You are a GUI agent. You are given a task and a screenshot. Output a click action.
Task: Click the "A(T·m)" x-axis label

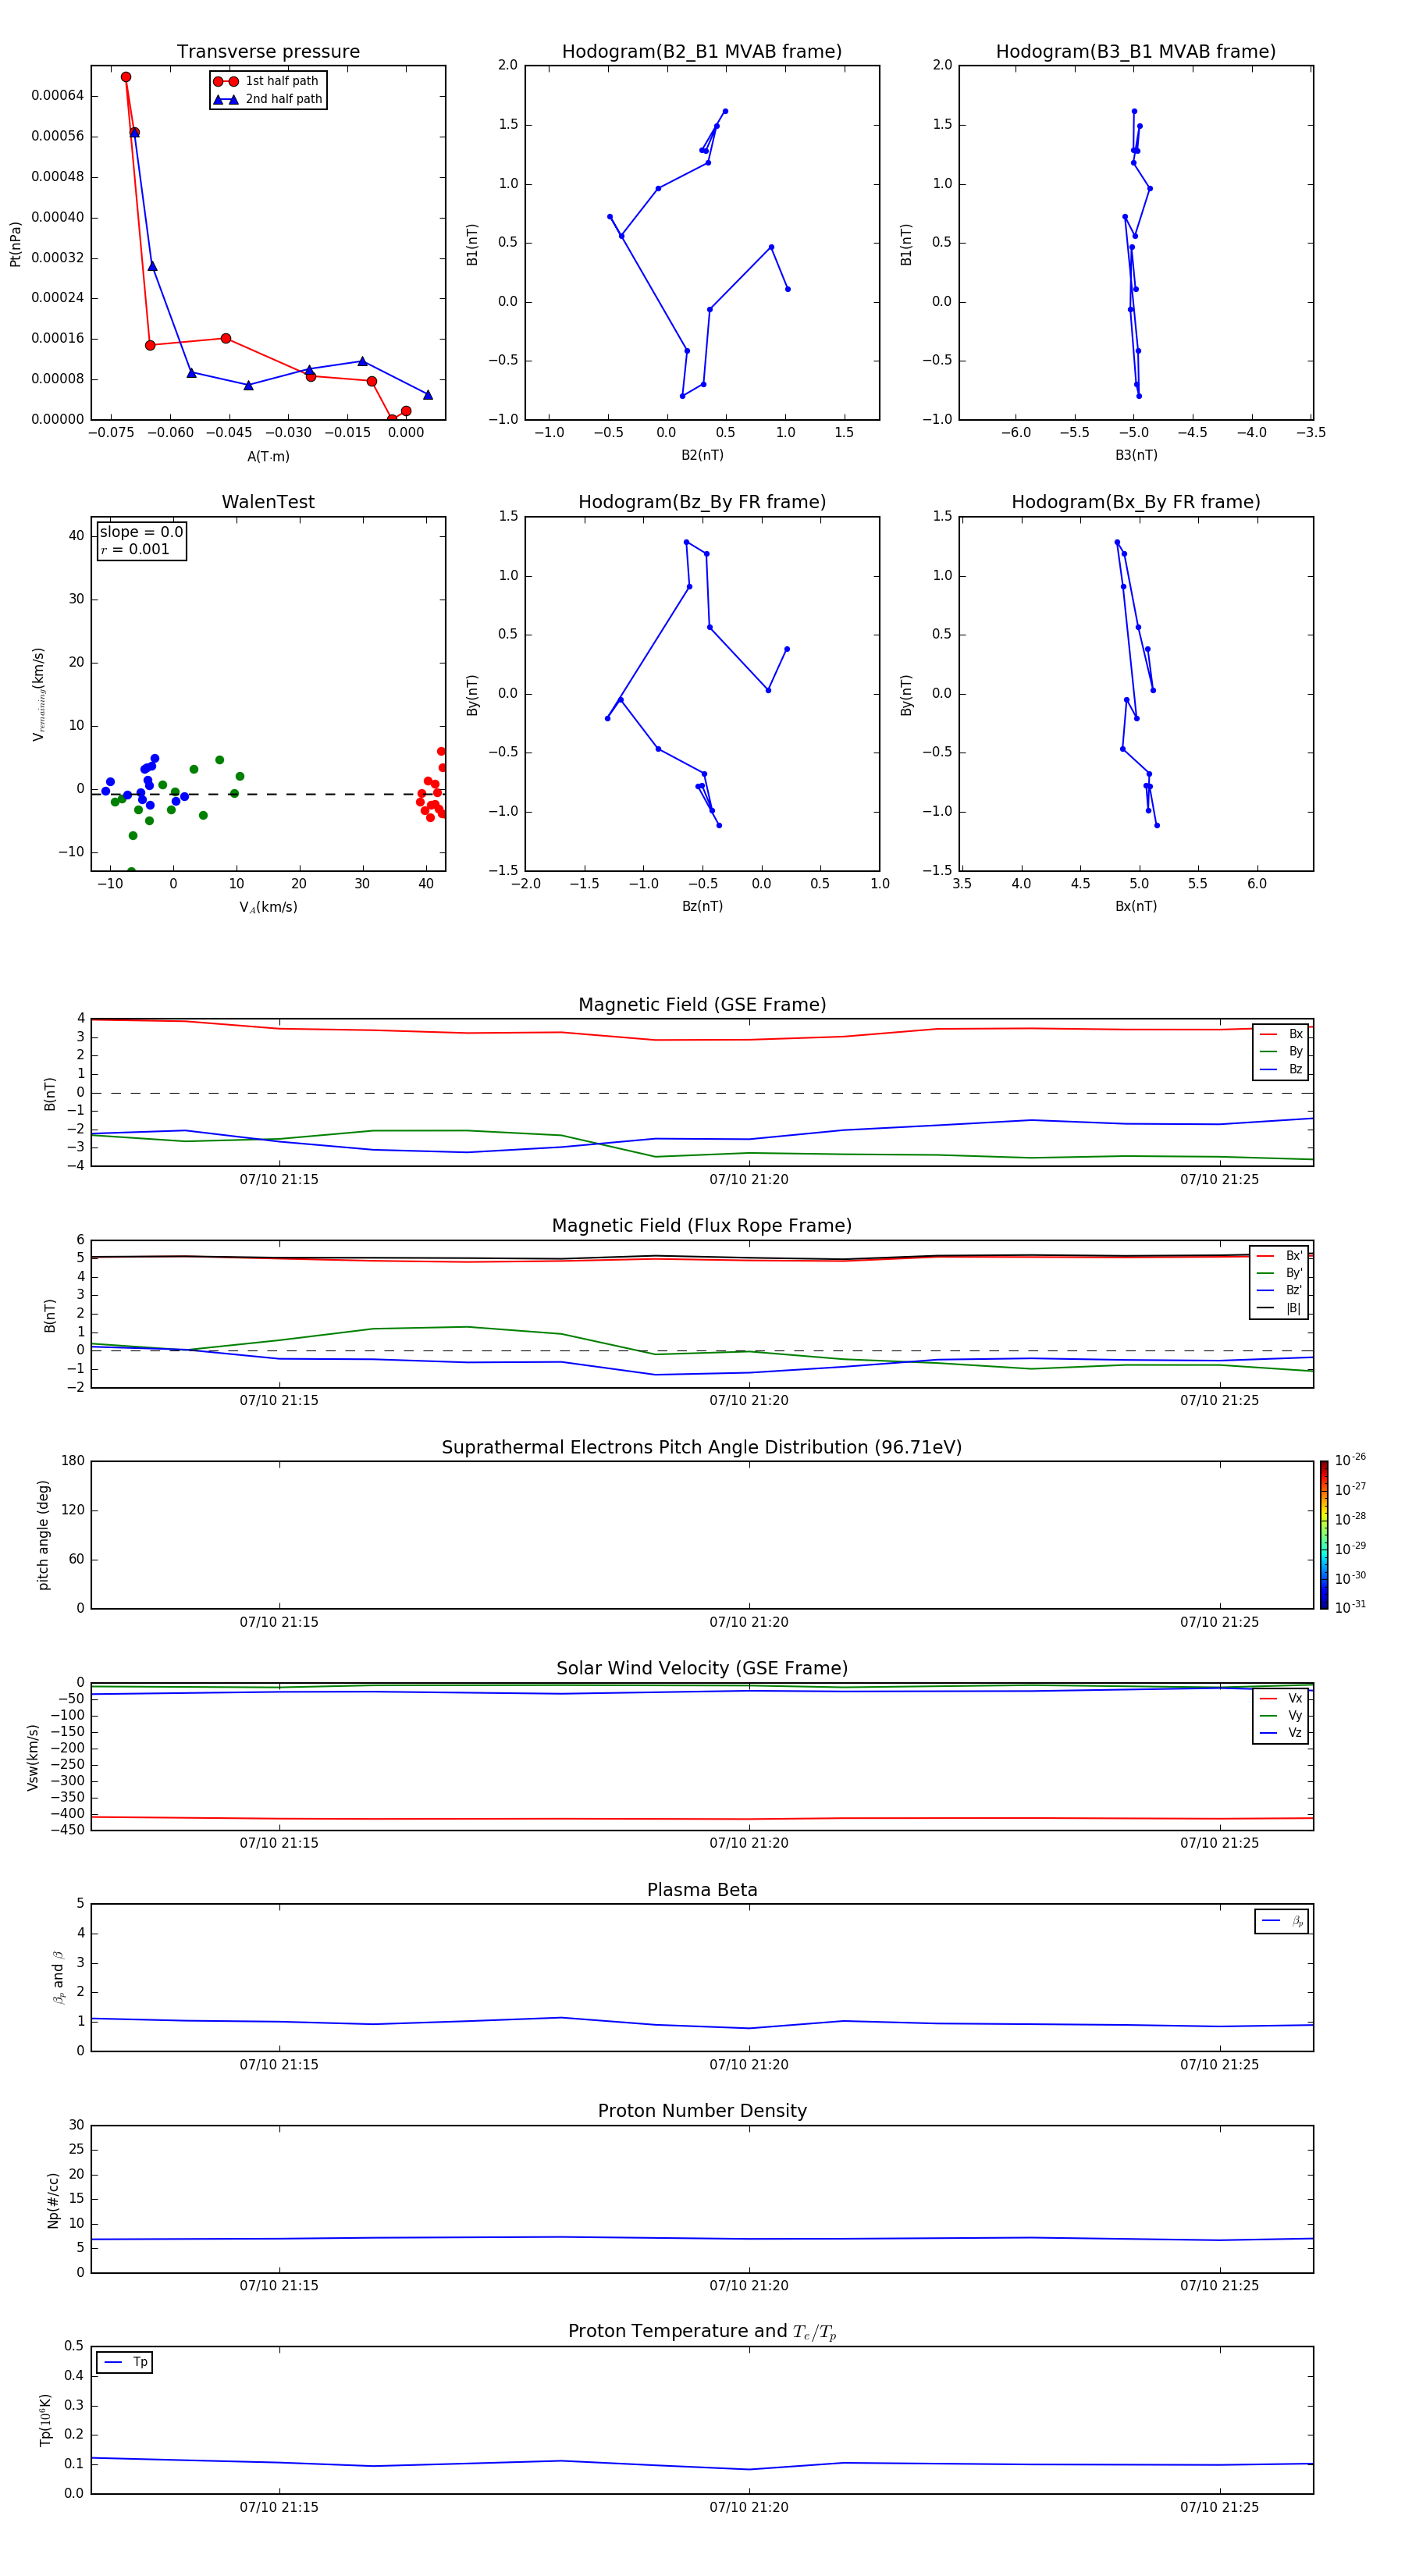point(268,456)
